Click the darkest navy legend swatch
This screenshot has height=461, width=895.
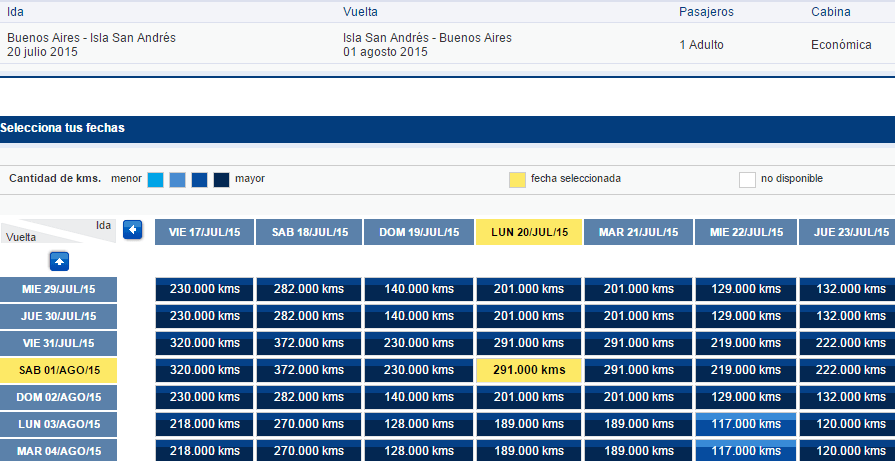(x=221, y=180)
